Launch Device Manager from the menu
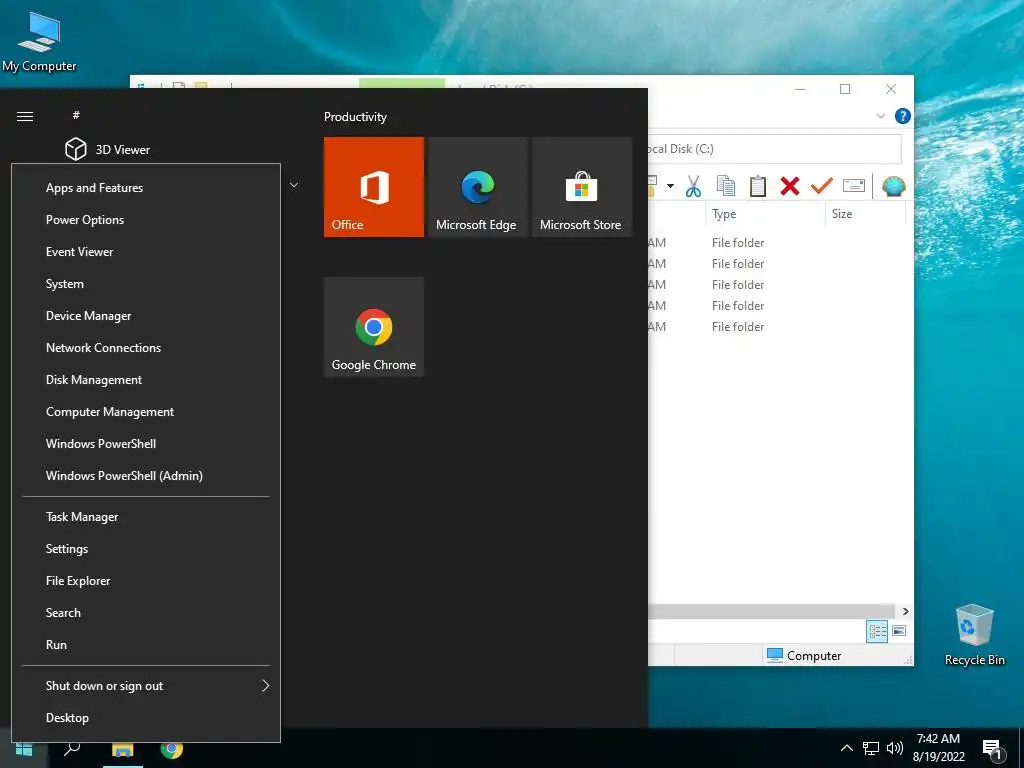Viewport: 1024px width, 768px height. click(146, 316)
